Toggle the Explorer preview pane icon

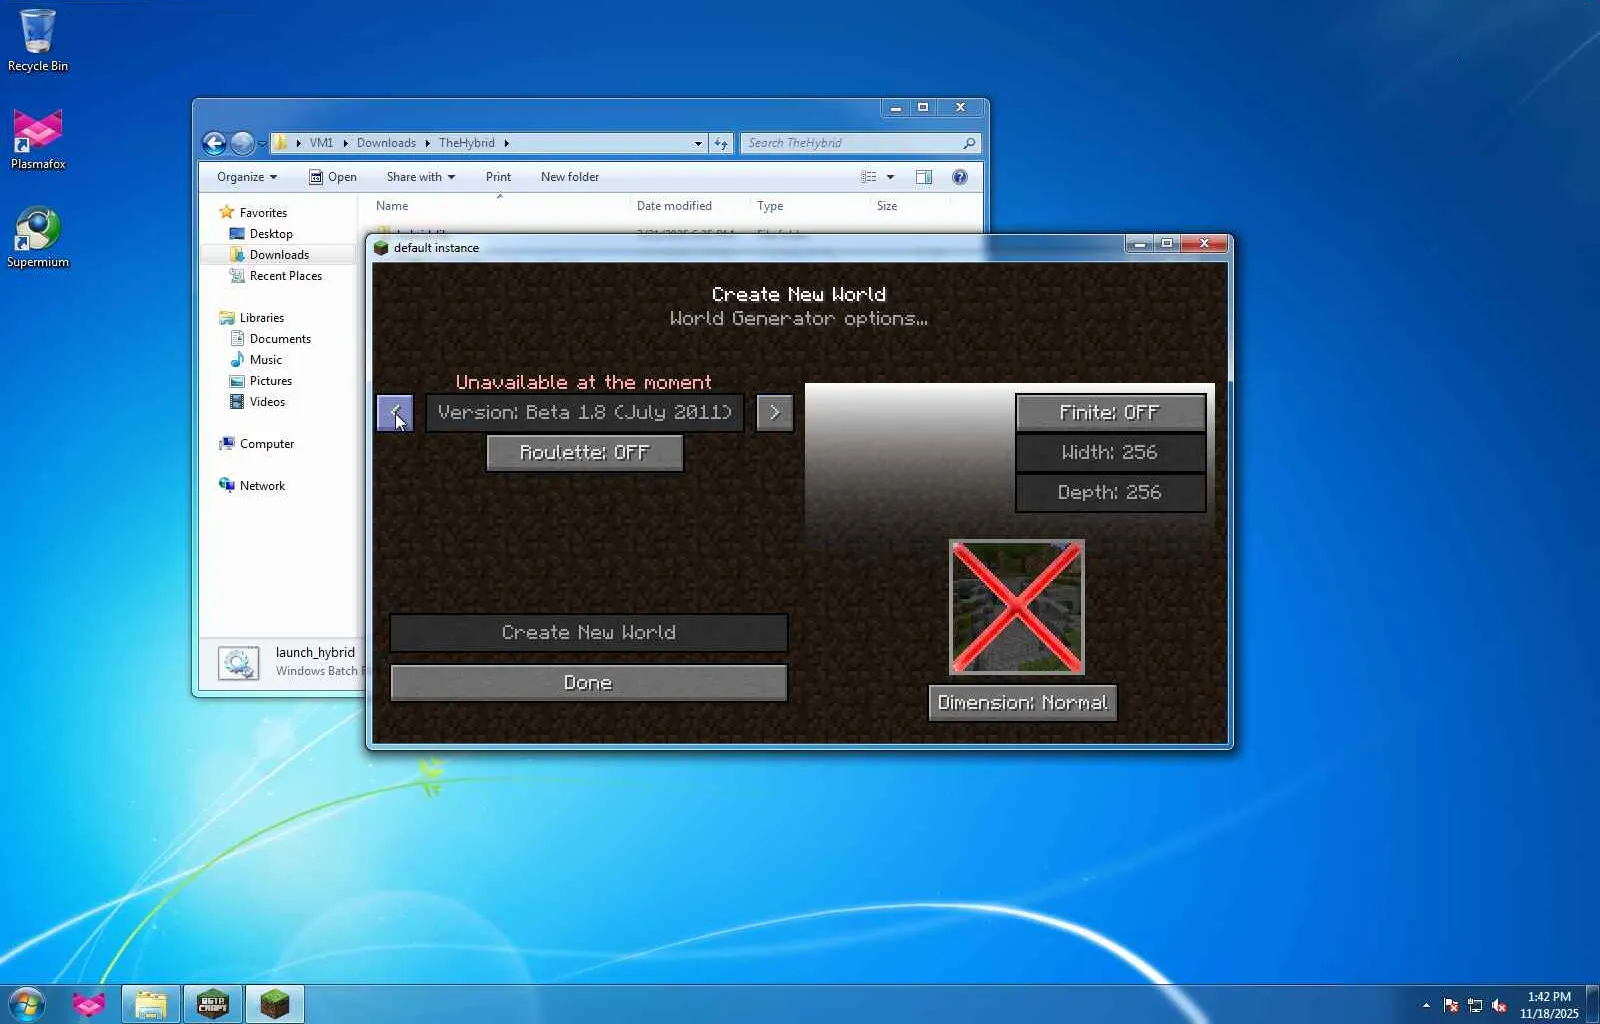click(924, 177)
